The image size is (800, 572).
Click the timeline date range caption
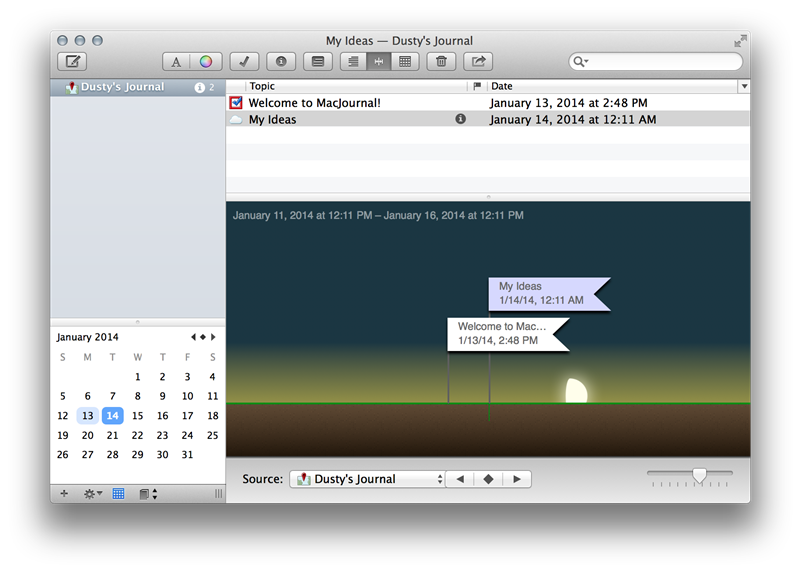[378, 215]
